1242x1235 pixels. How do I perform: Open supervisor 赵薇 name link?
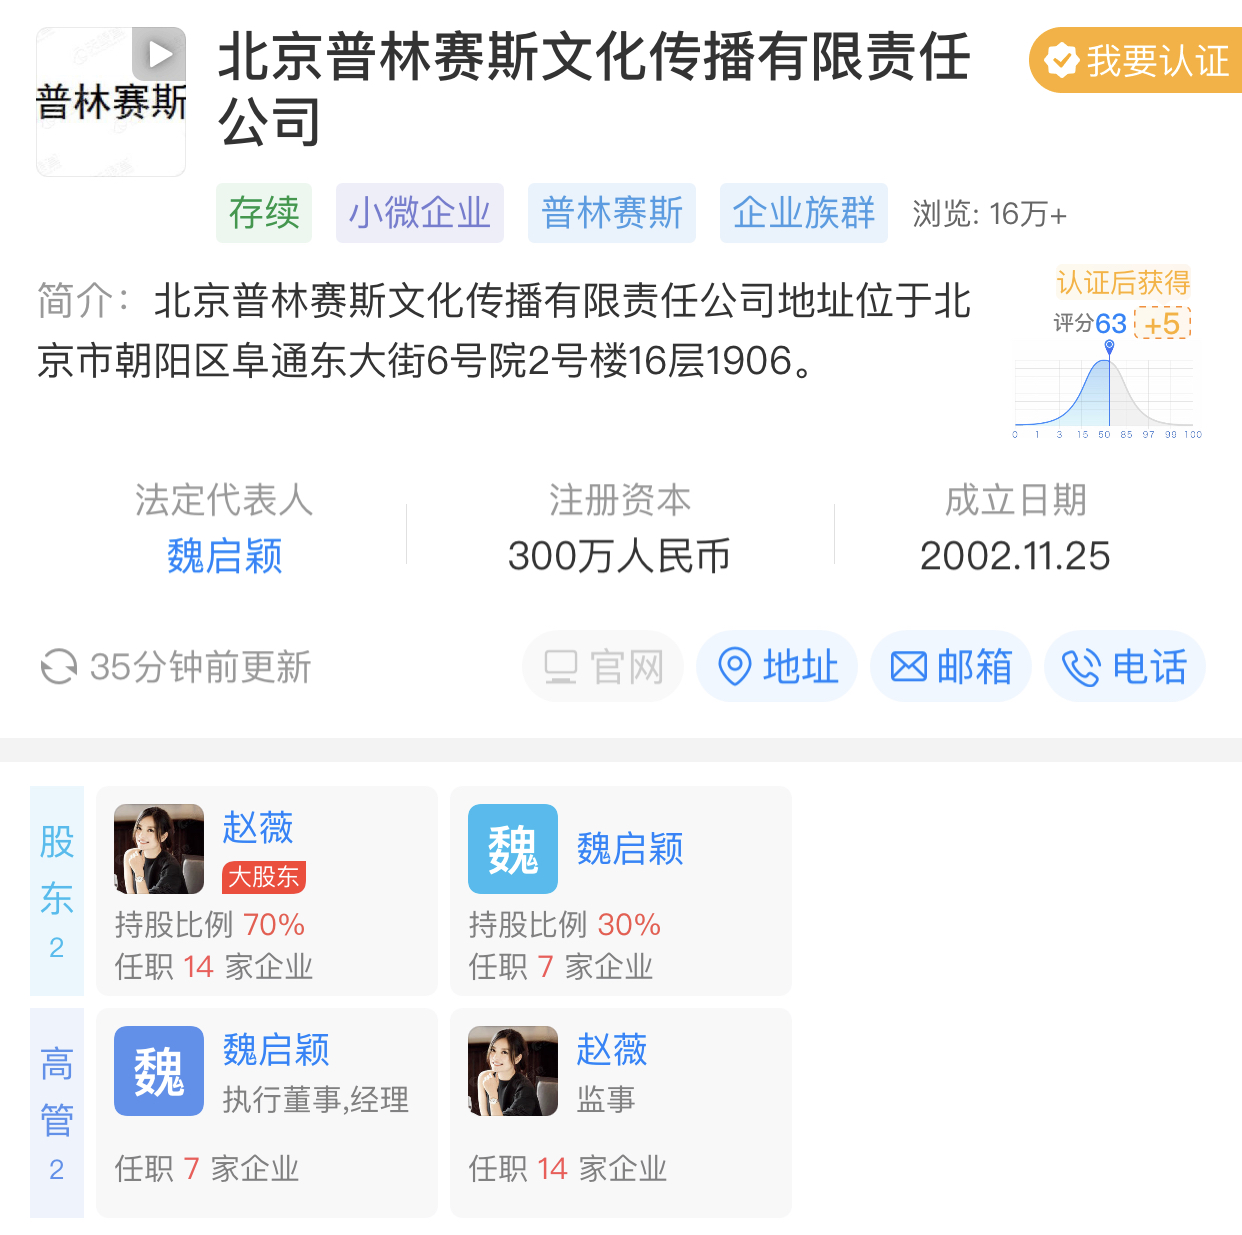612,1050
